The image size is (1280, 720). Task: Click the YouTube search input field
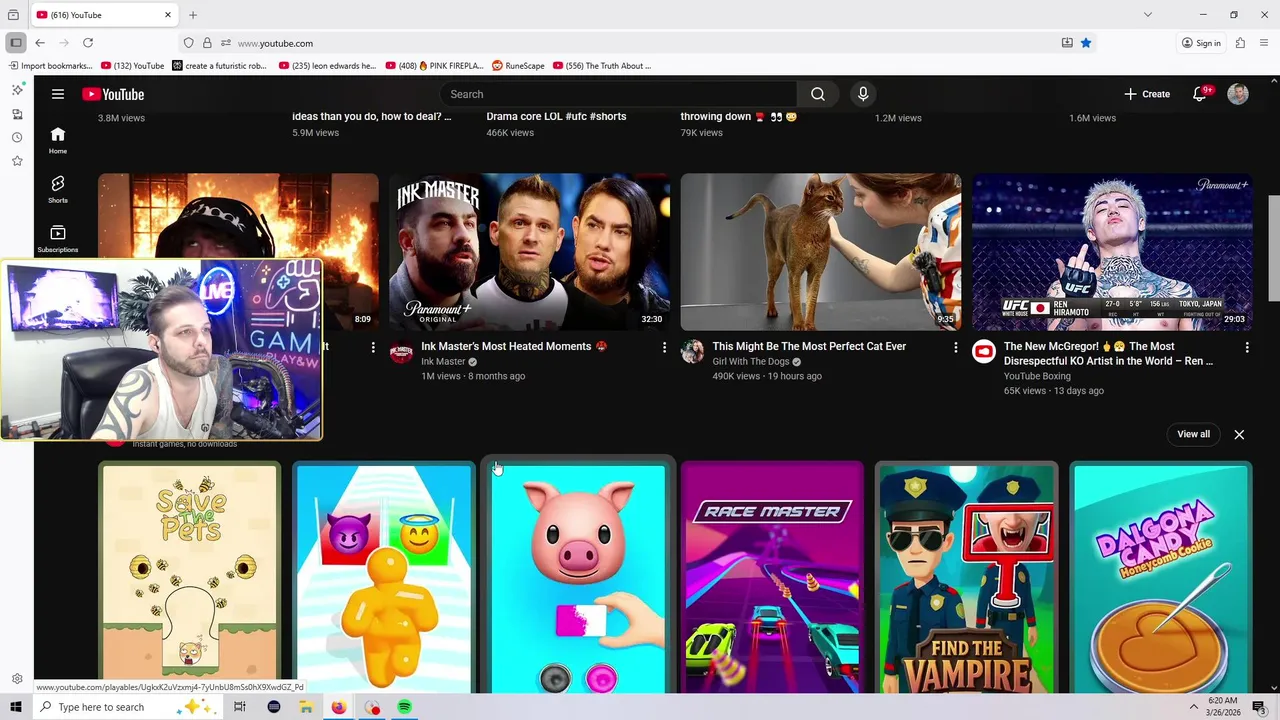[618, 94]
